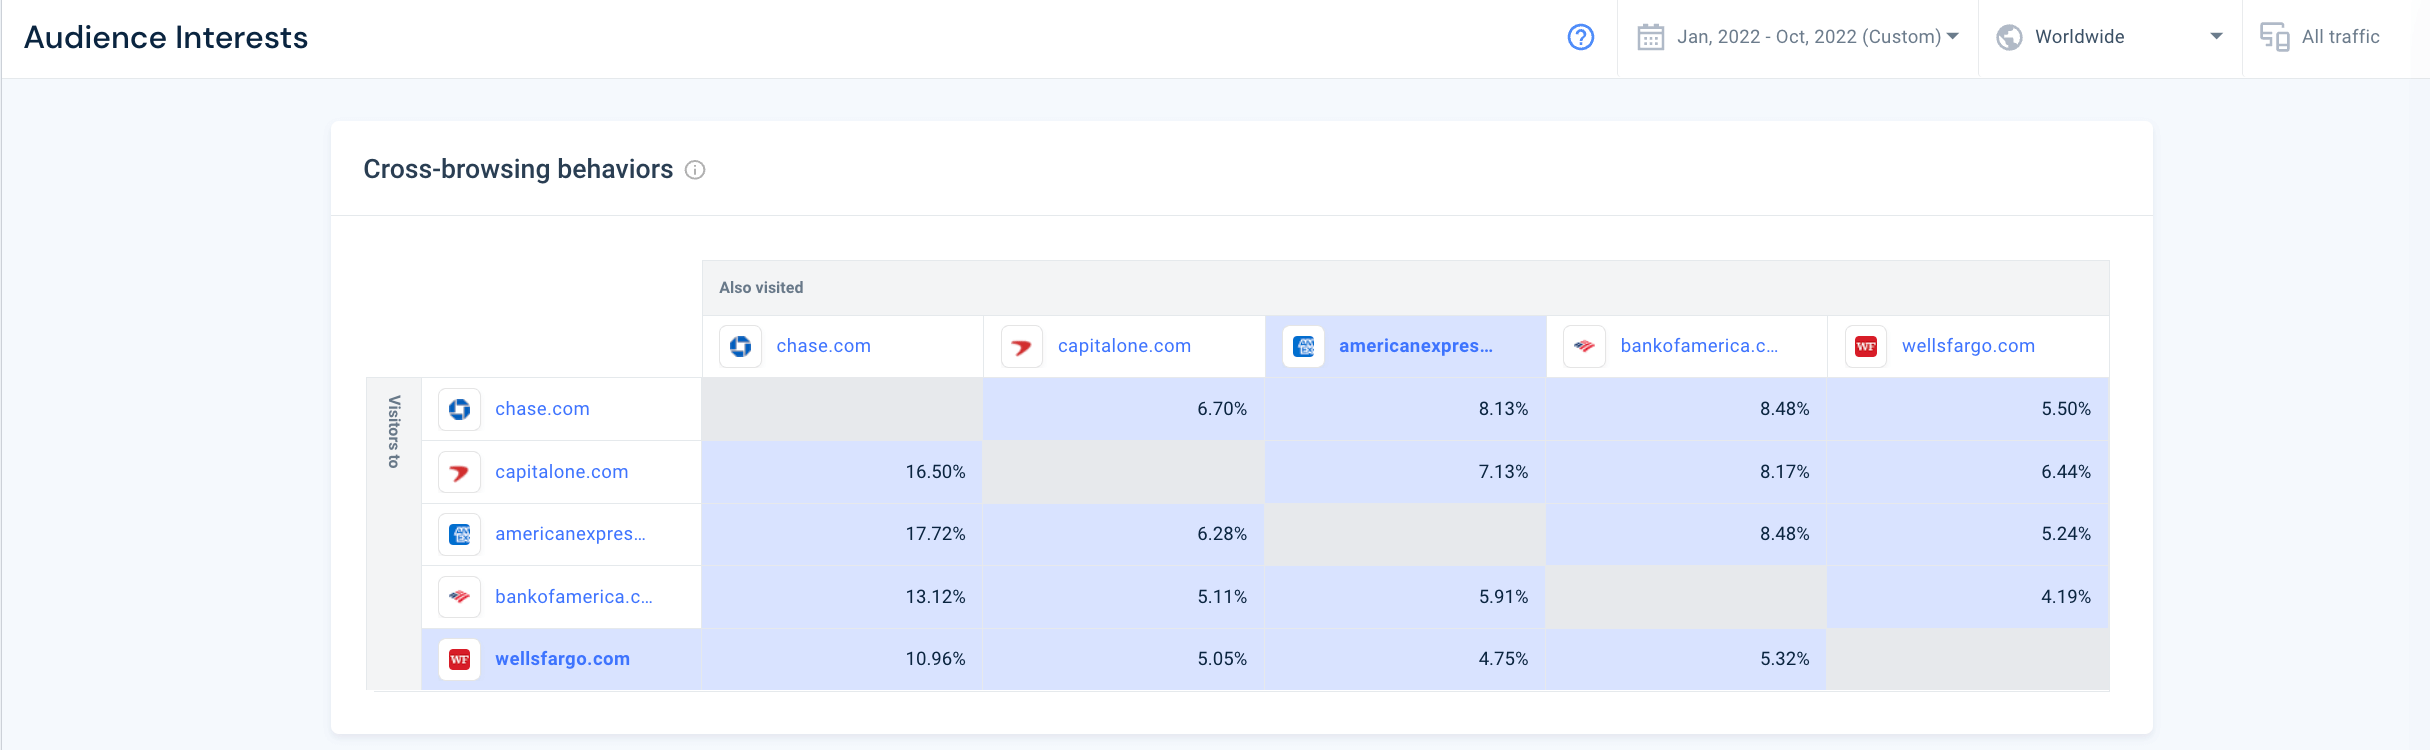
Task: Open the help question mark icon
Action: 1580,37
